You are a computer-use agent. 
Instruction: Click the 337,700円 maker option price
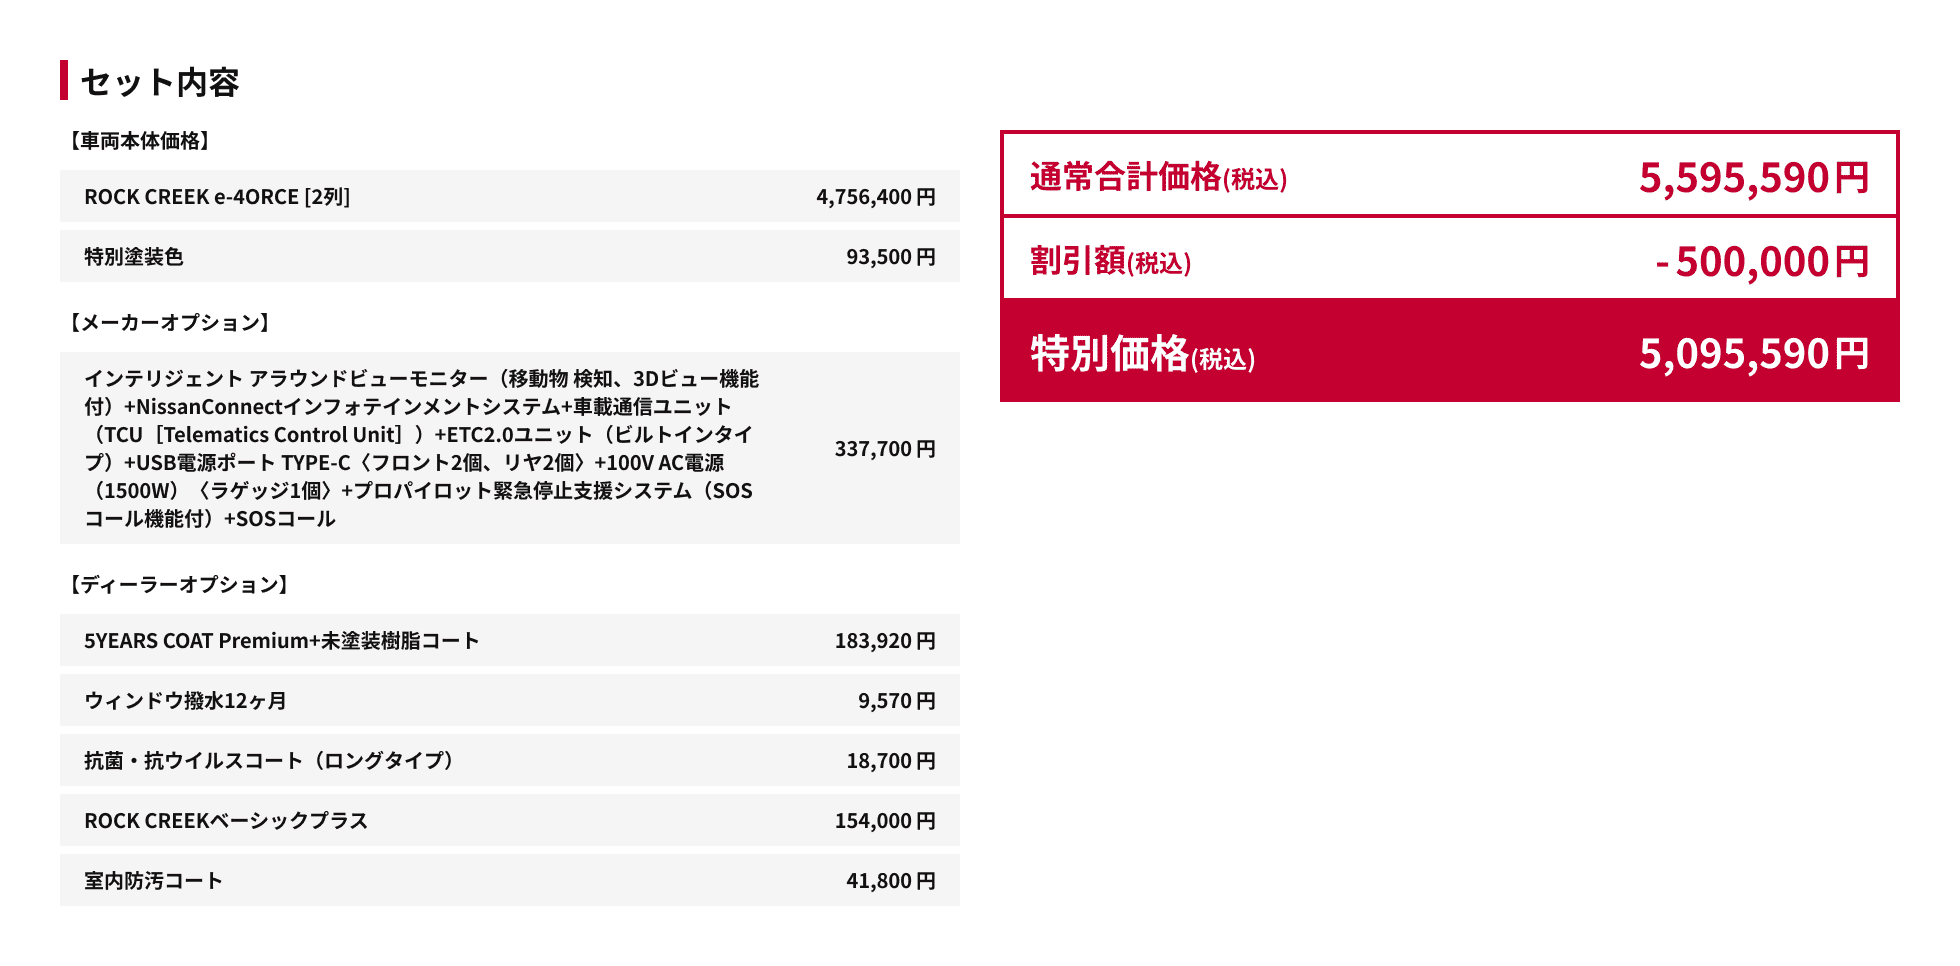pyautogui.click(x=885, y=449)
